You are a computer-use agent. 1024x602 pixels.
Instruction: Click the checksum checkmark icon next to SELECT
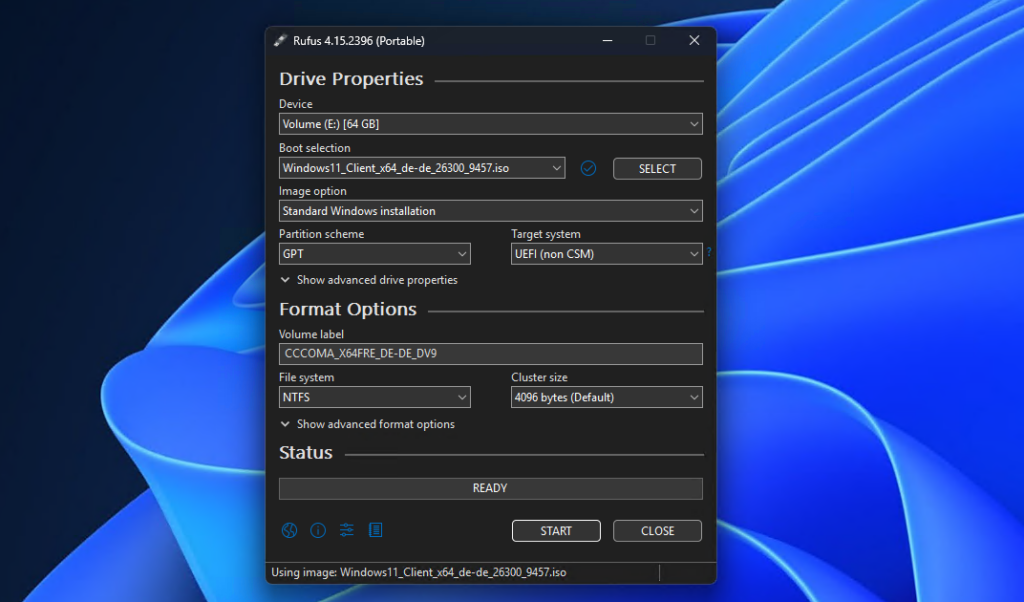click(588, 168)
